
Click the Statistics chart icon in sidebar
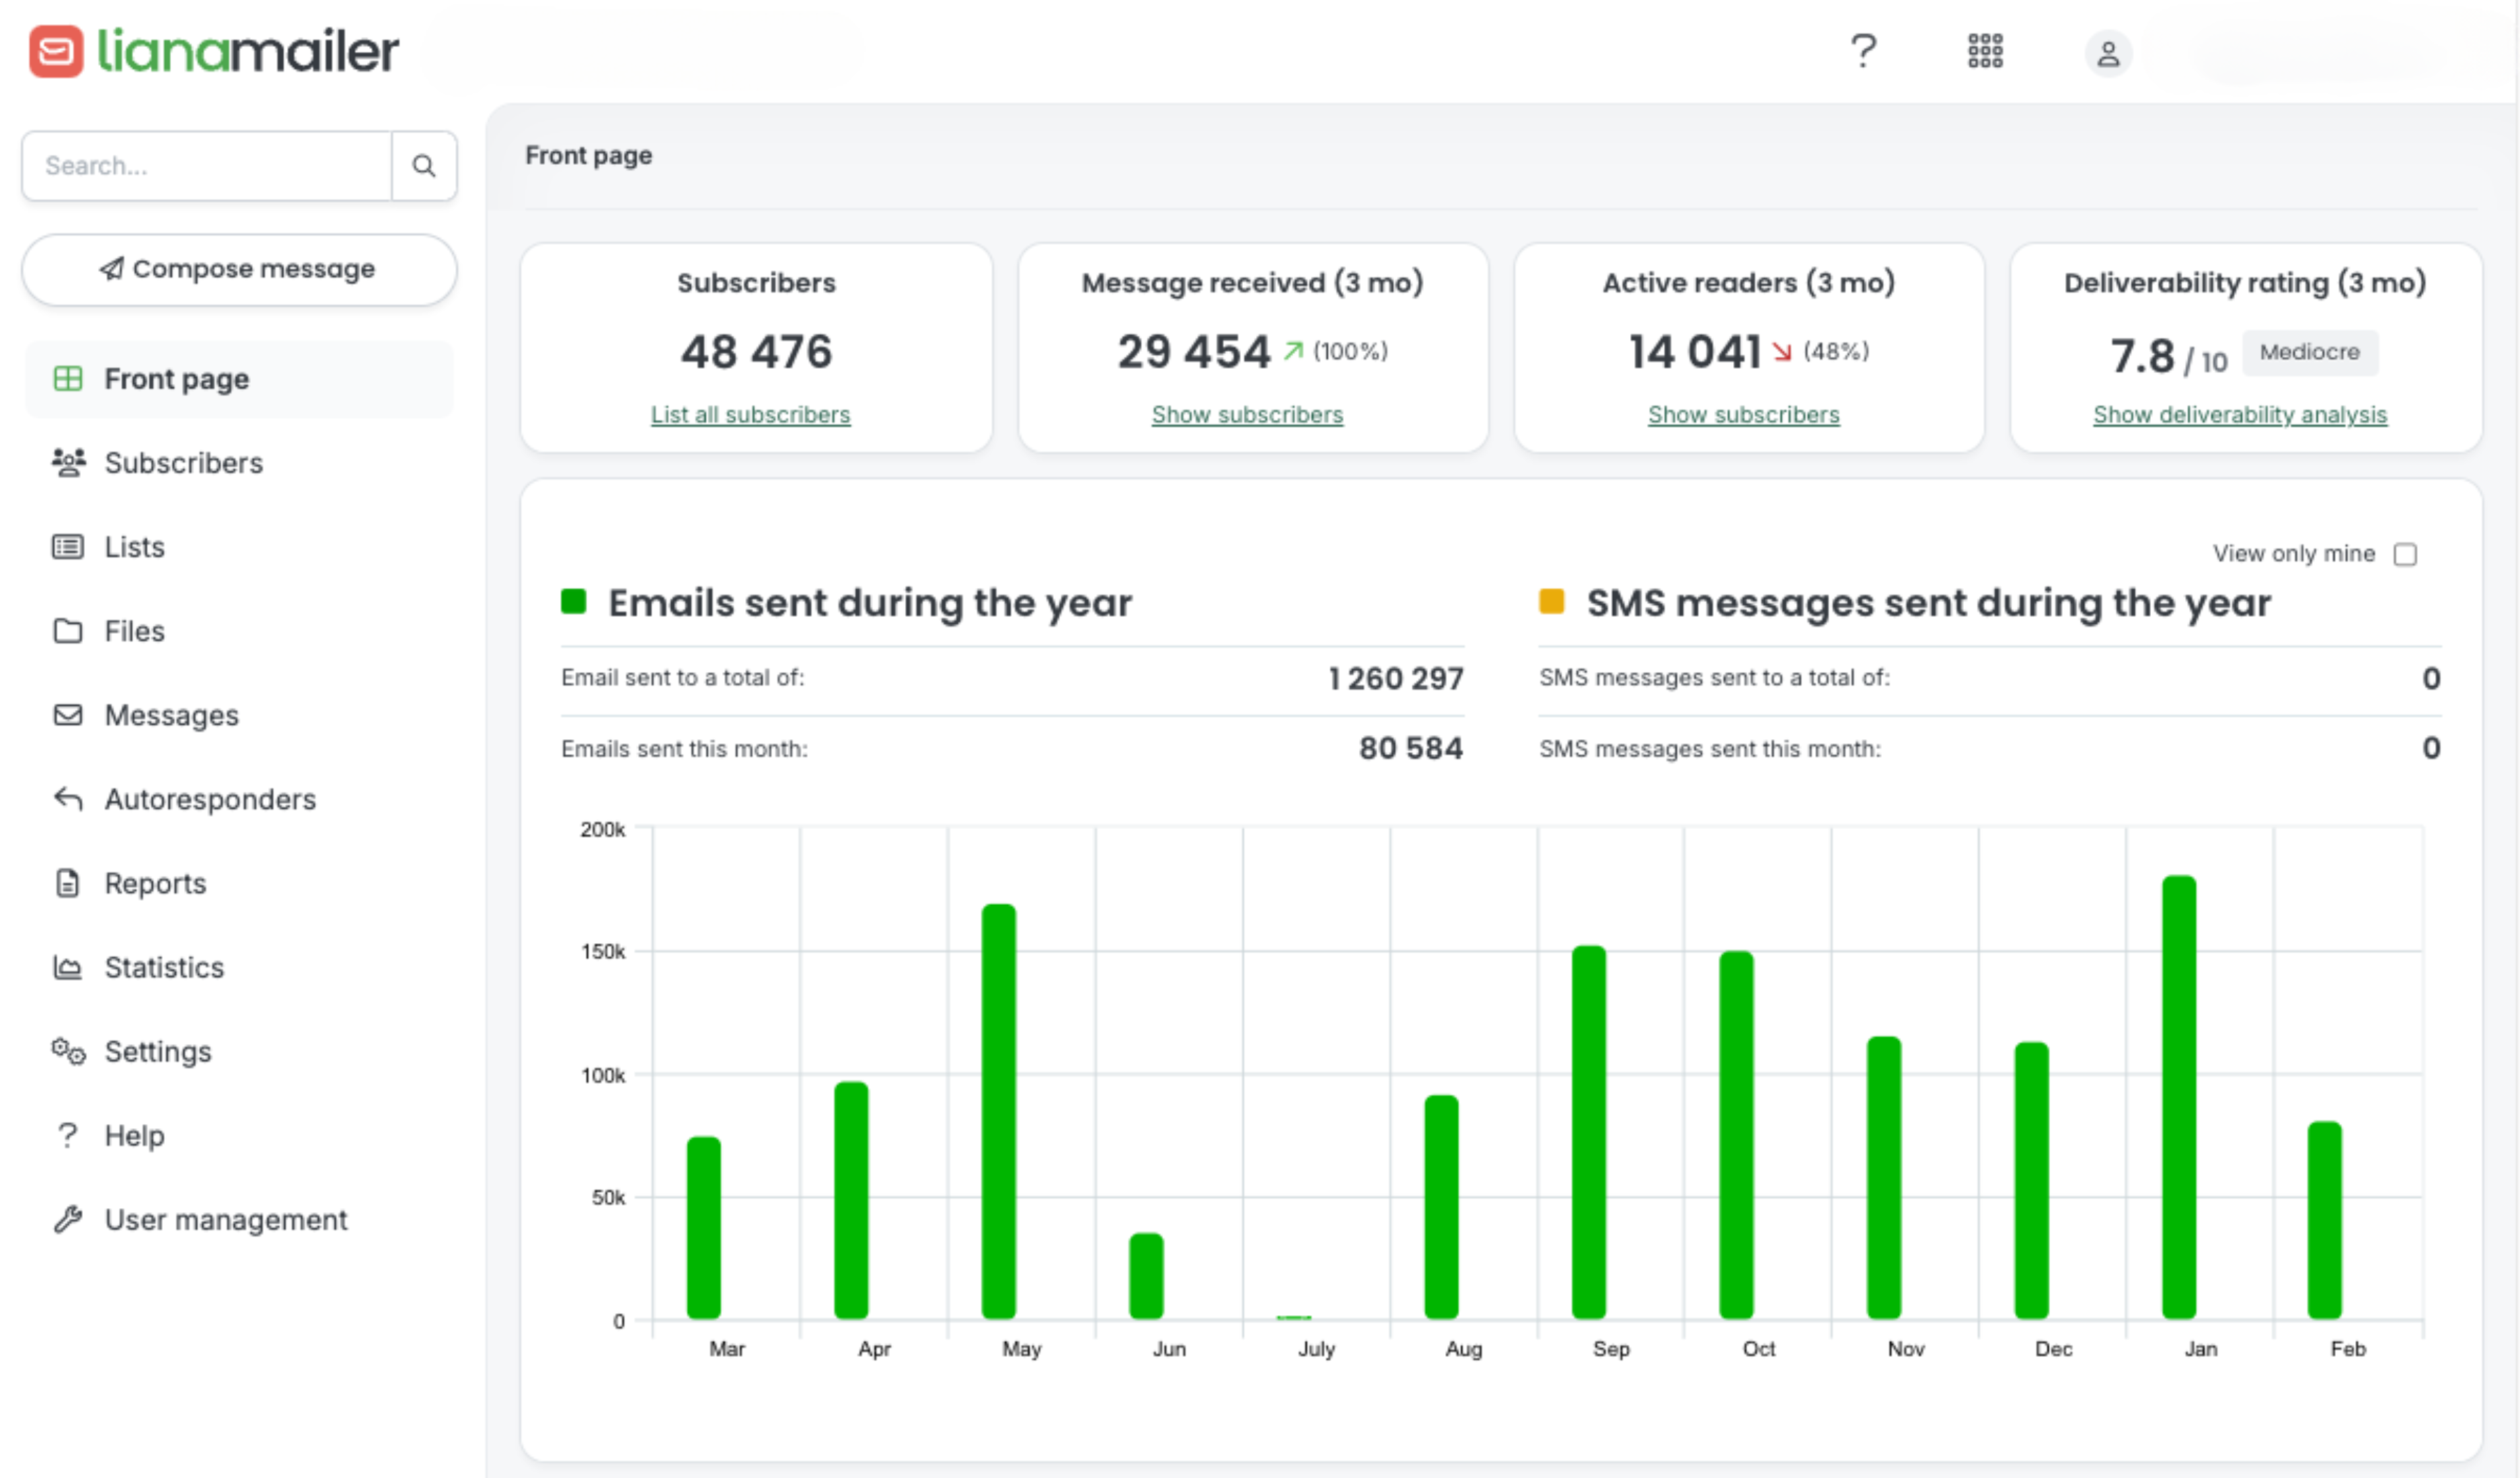67,967
